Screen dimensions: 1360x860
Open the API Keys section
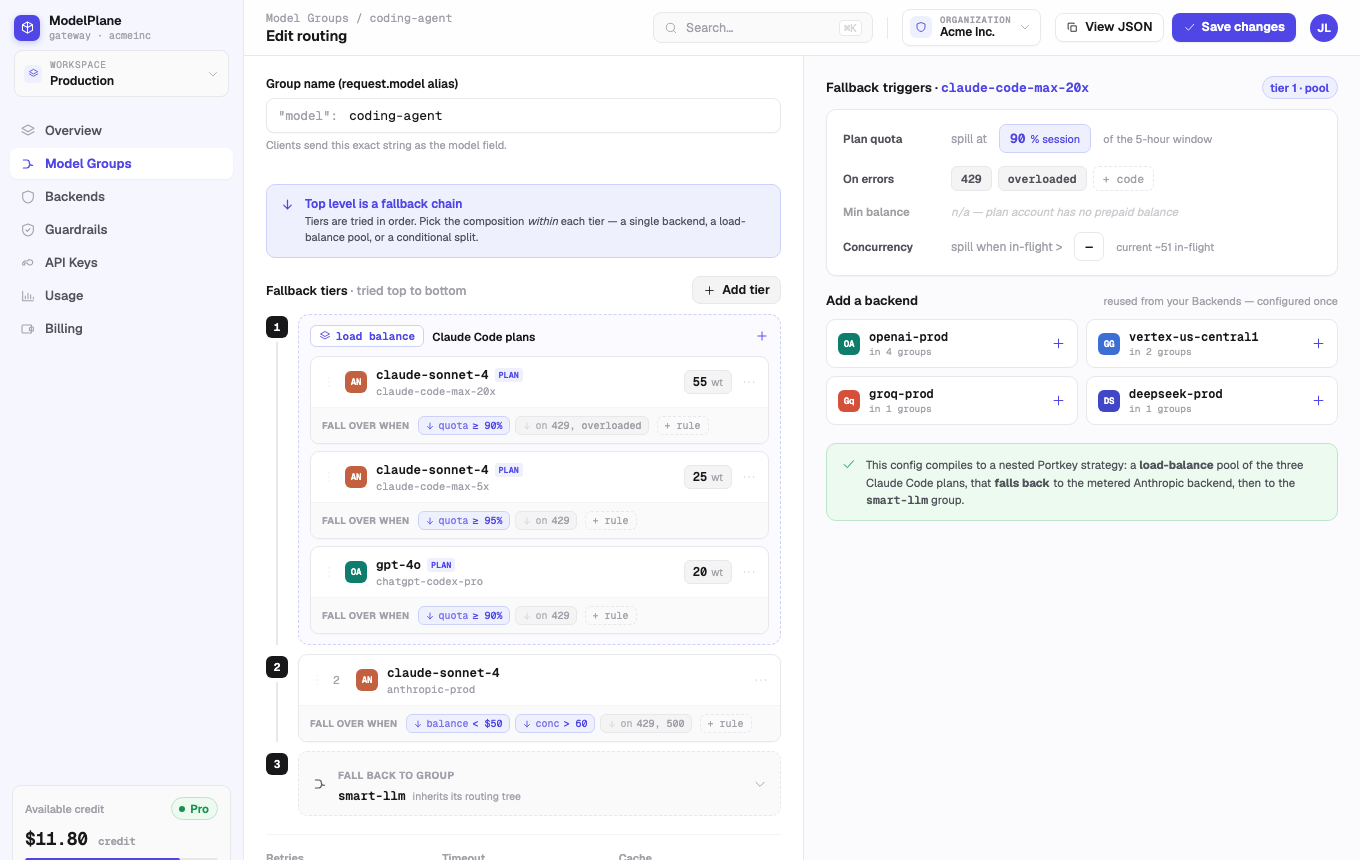[x=121, y=262]
